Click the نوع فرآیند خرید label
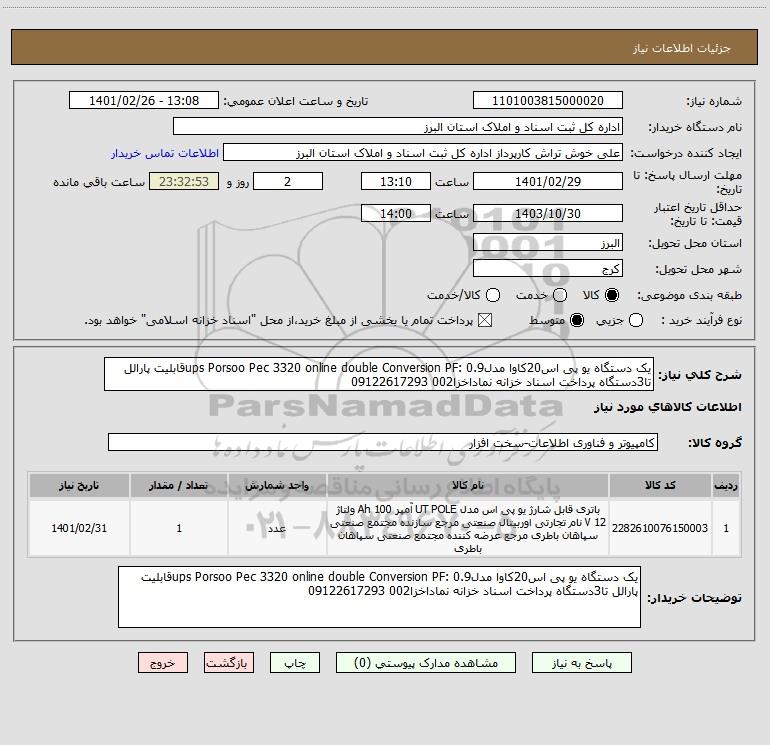 [701, 320]
